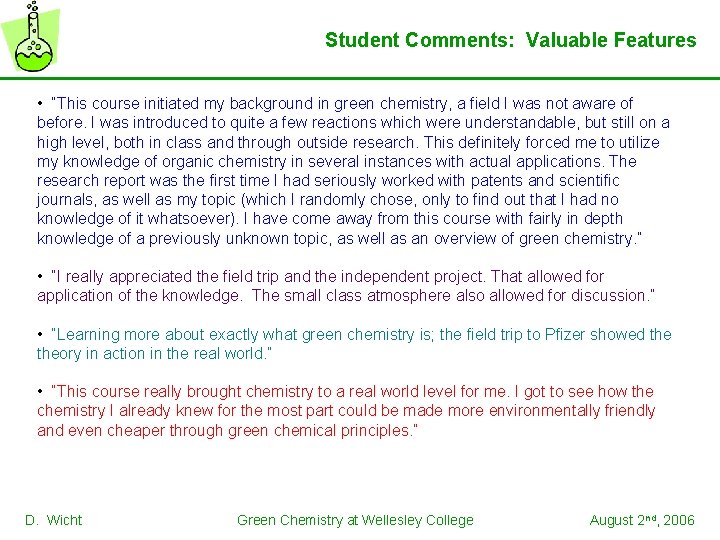Click footer text 'Green Chemistry at Wellesley College'

355,520
